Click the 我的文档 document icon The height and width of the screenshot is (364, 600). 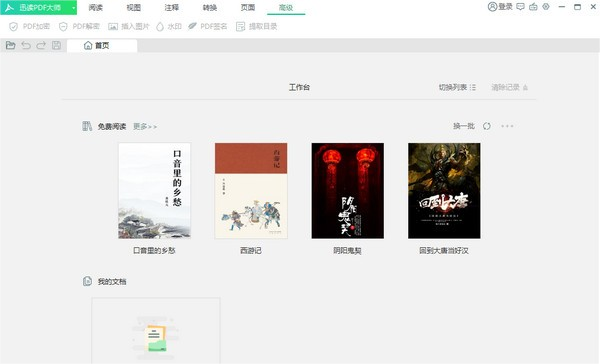pyautogui.click(x=87, y=281)
